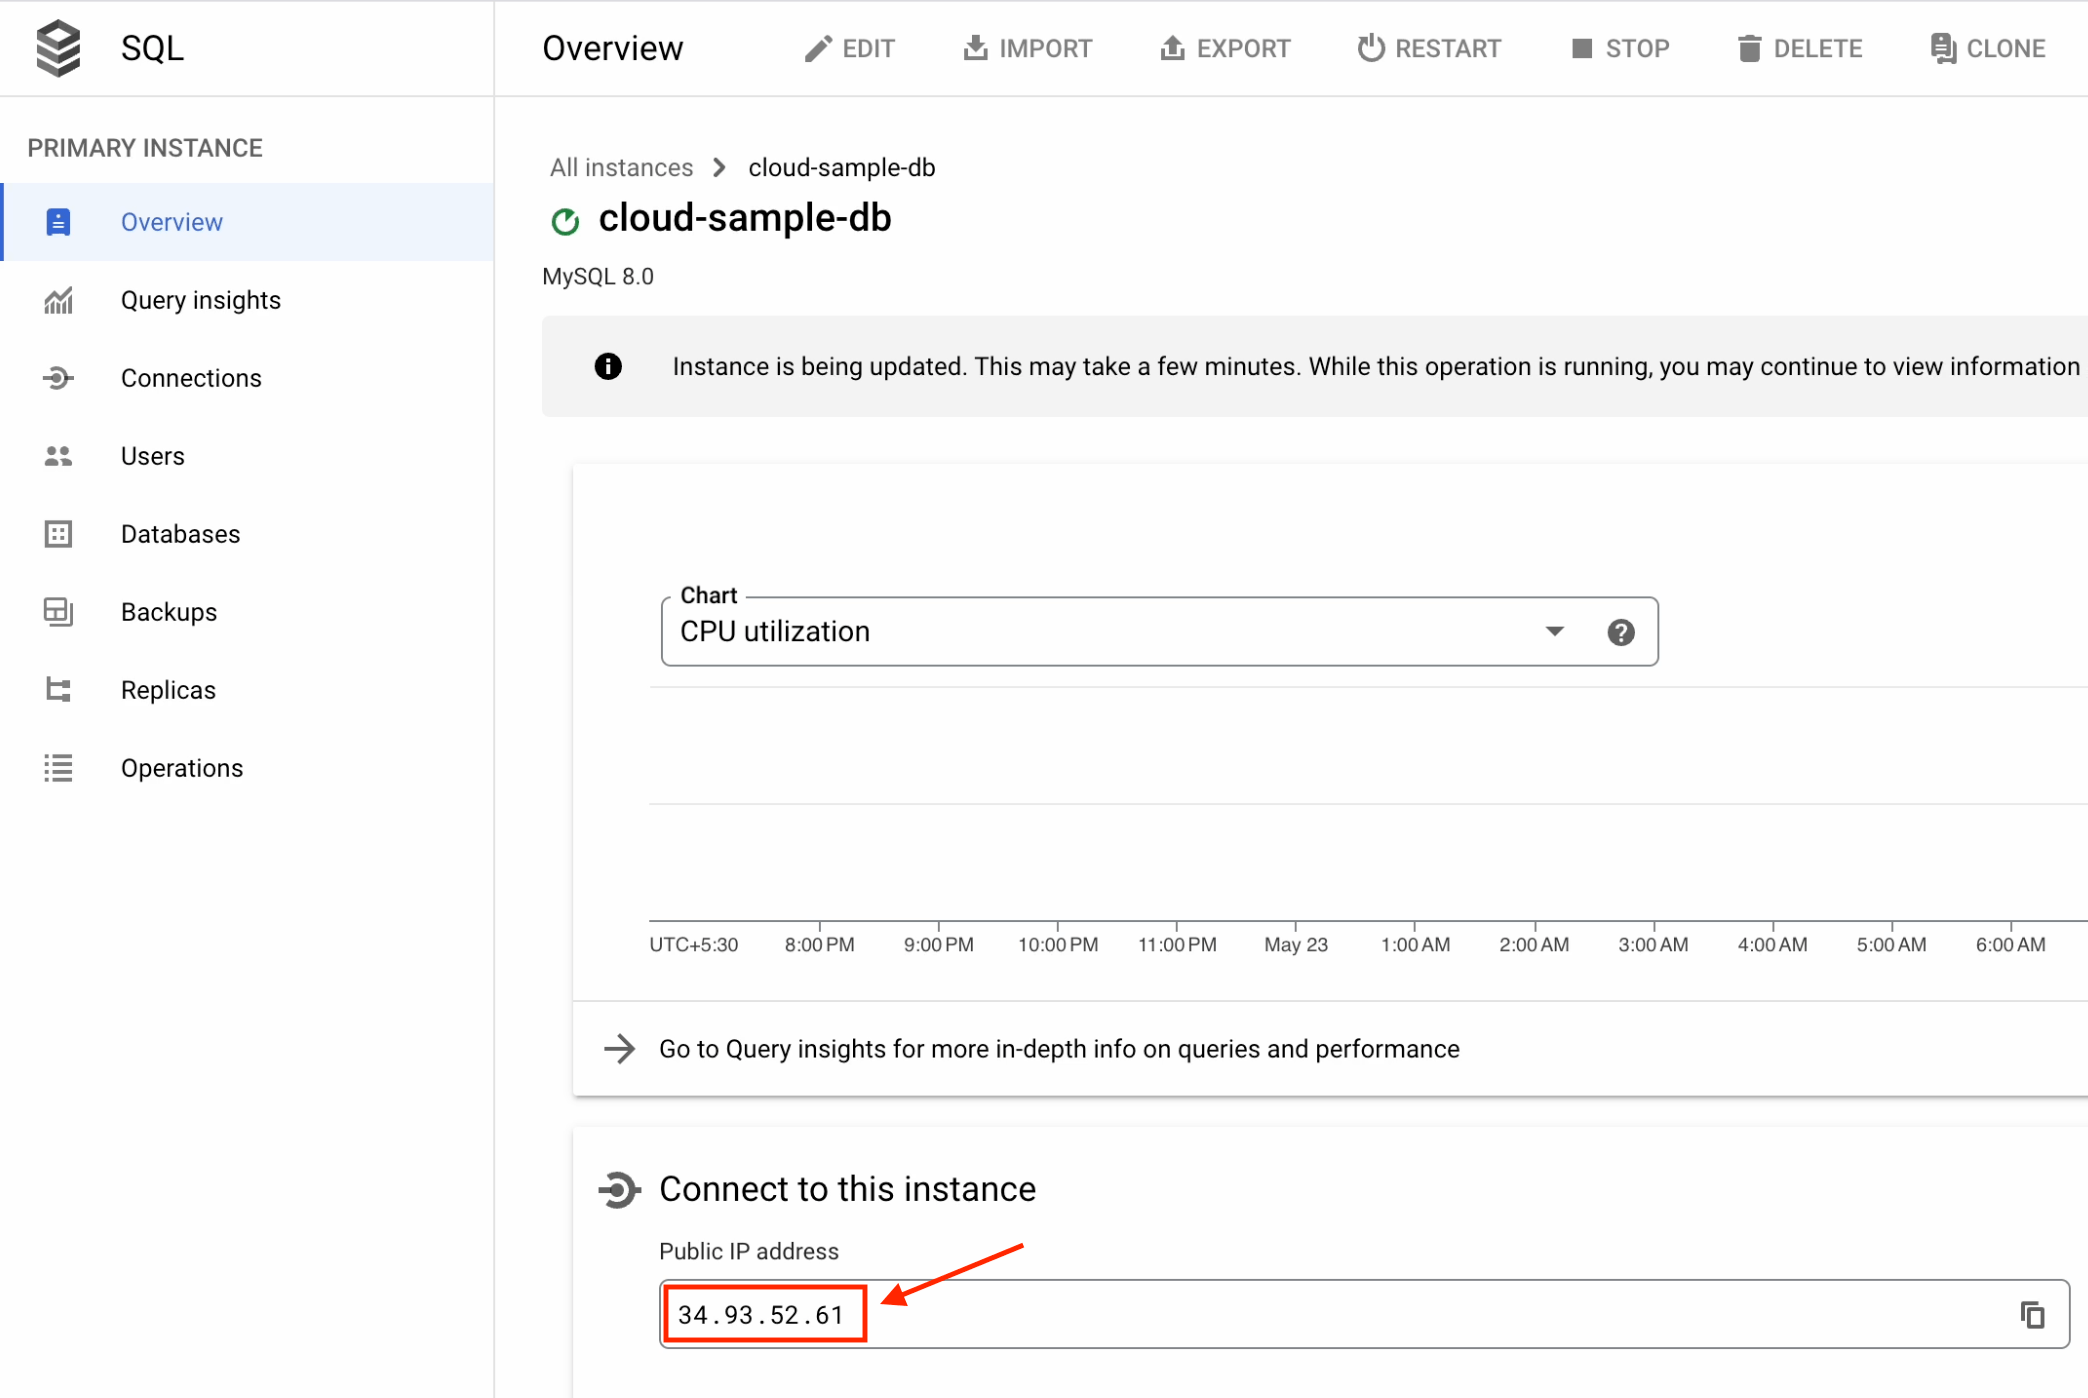Click the Restart power icon button
Screen dimensions: 2088x1398
(1429, 48)
